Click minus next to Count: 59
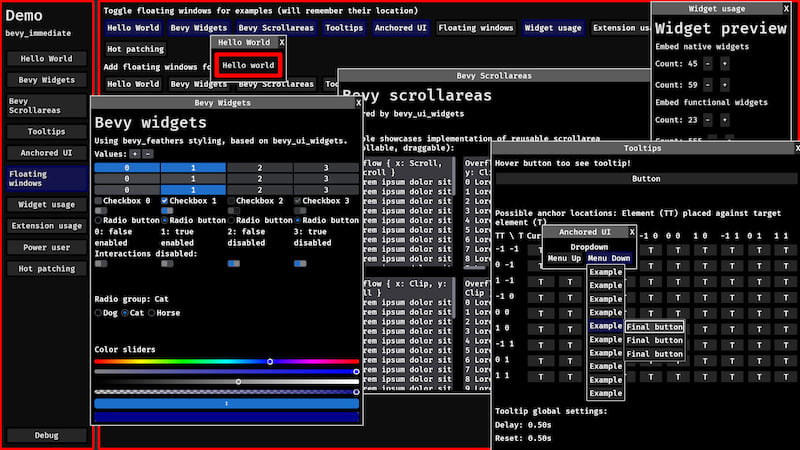Image resolution: width=800 pixels, height=450 pixels. click(x=708, y=85)
